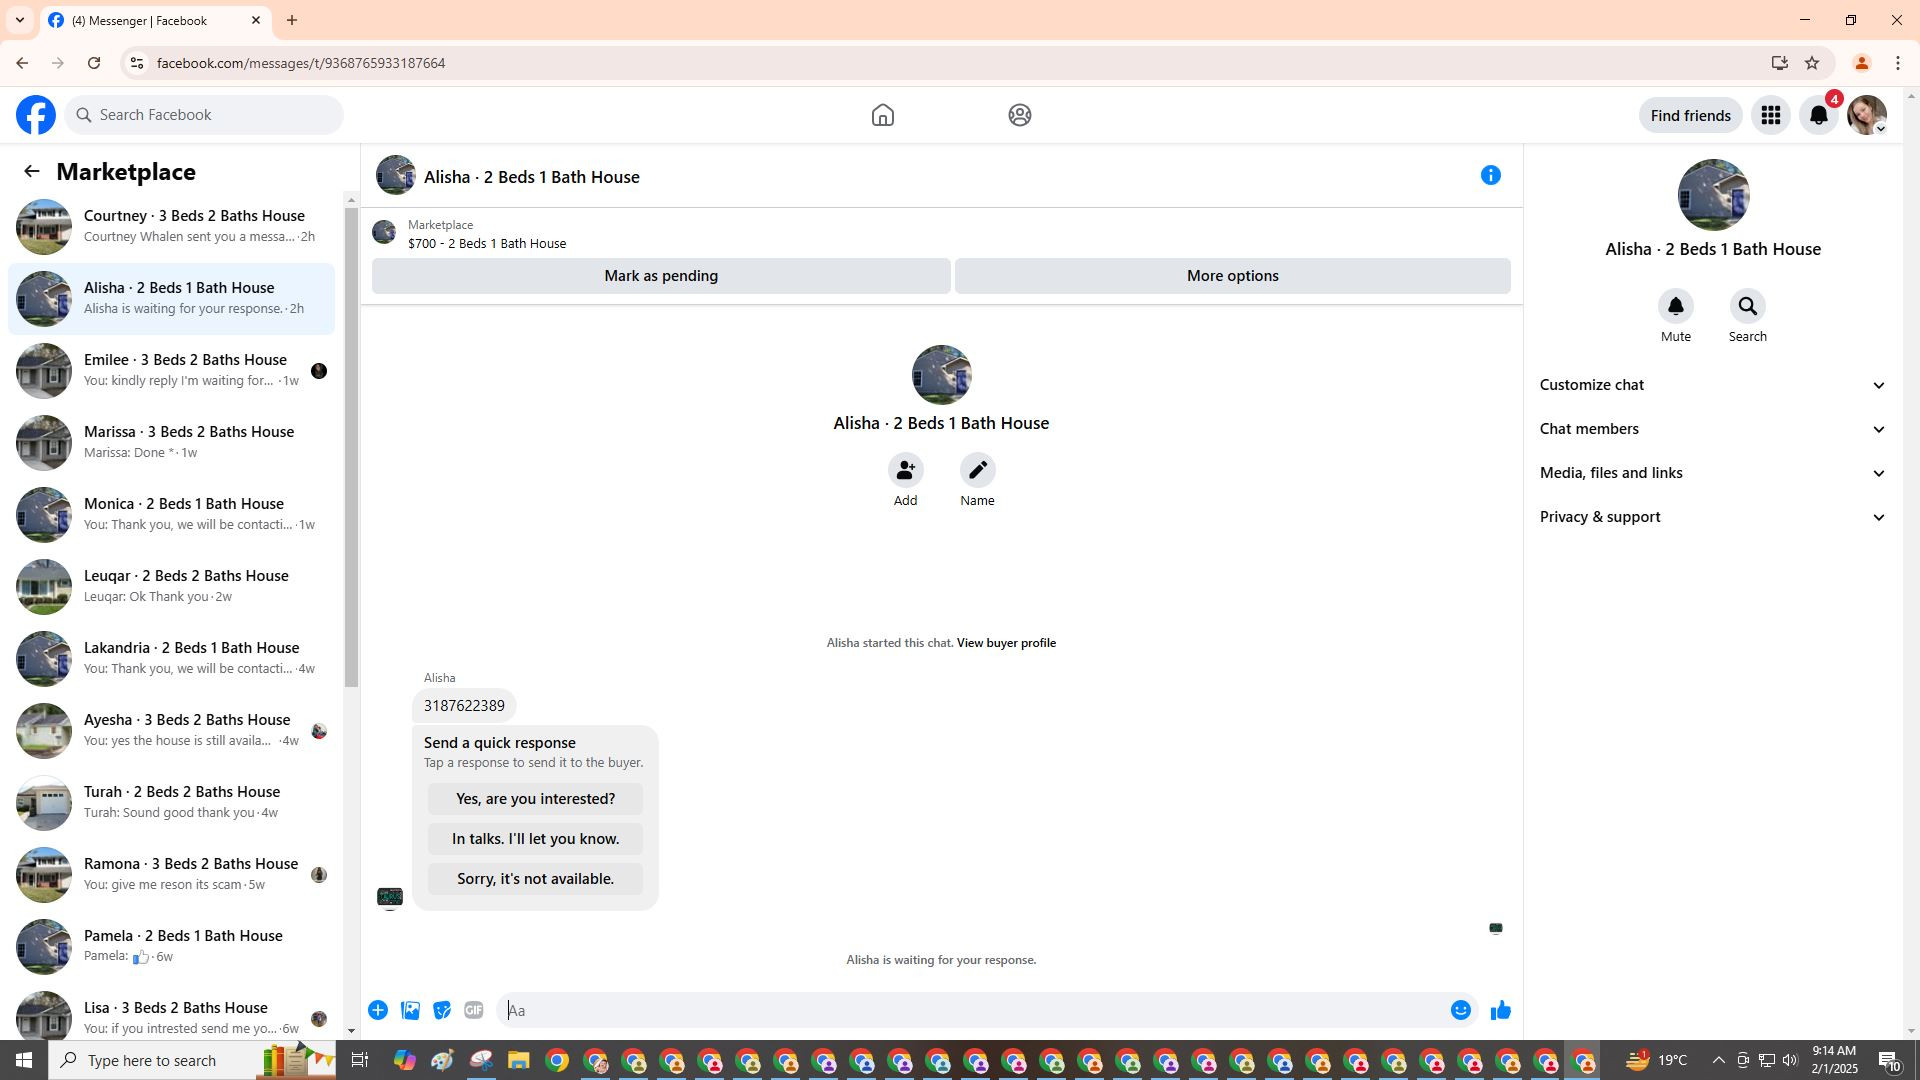Click the Mark as pending button

pyautogui.click(x=660, y=276)
